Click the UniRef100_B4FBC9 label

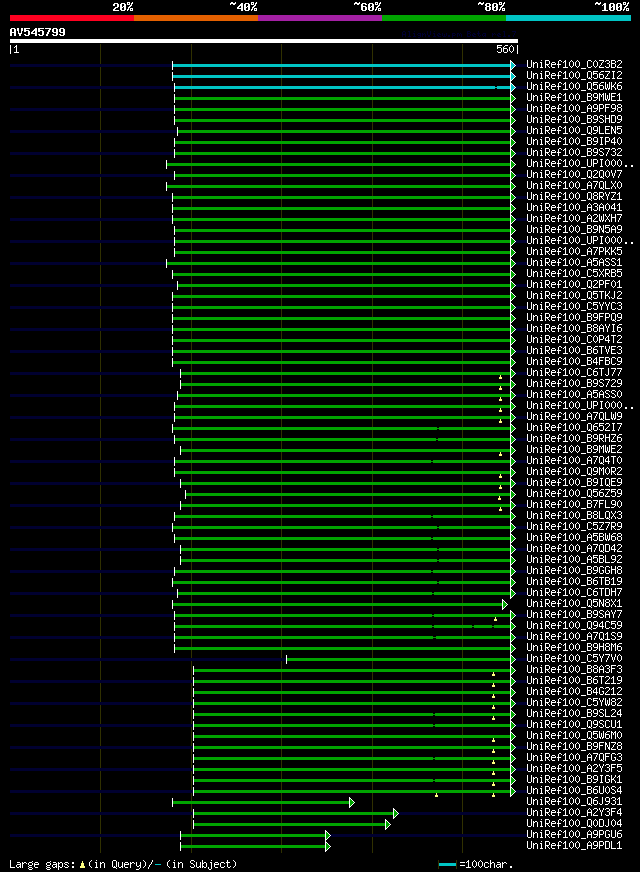click(x=574, y=362)
